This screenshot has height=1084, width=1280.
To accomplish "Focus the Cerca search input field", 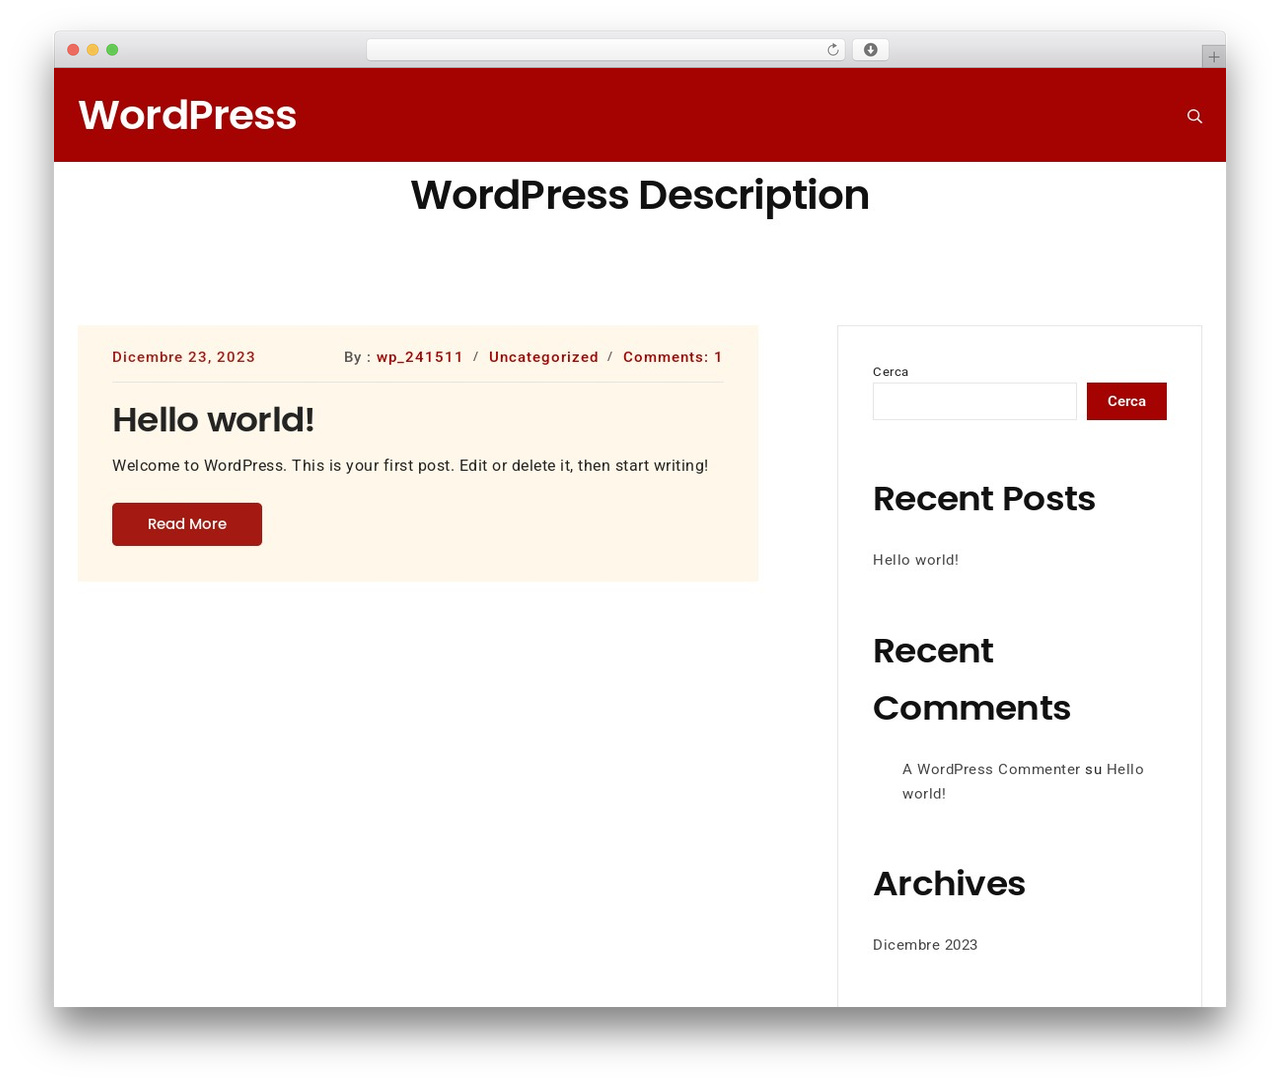I will [975, 401].
